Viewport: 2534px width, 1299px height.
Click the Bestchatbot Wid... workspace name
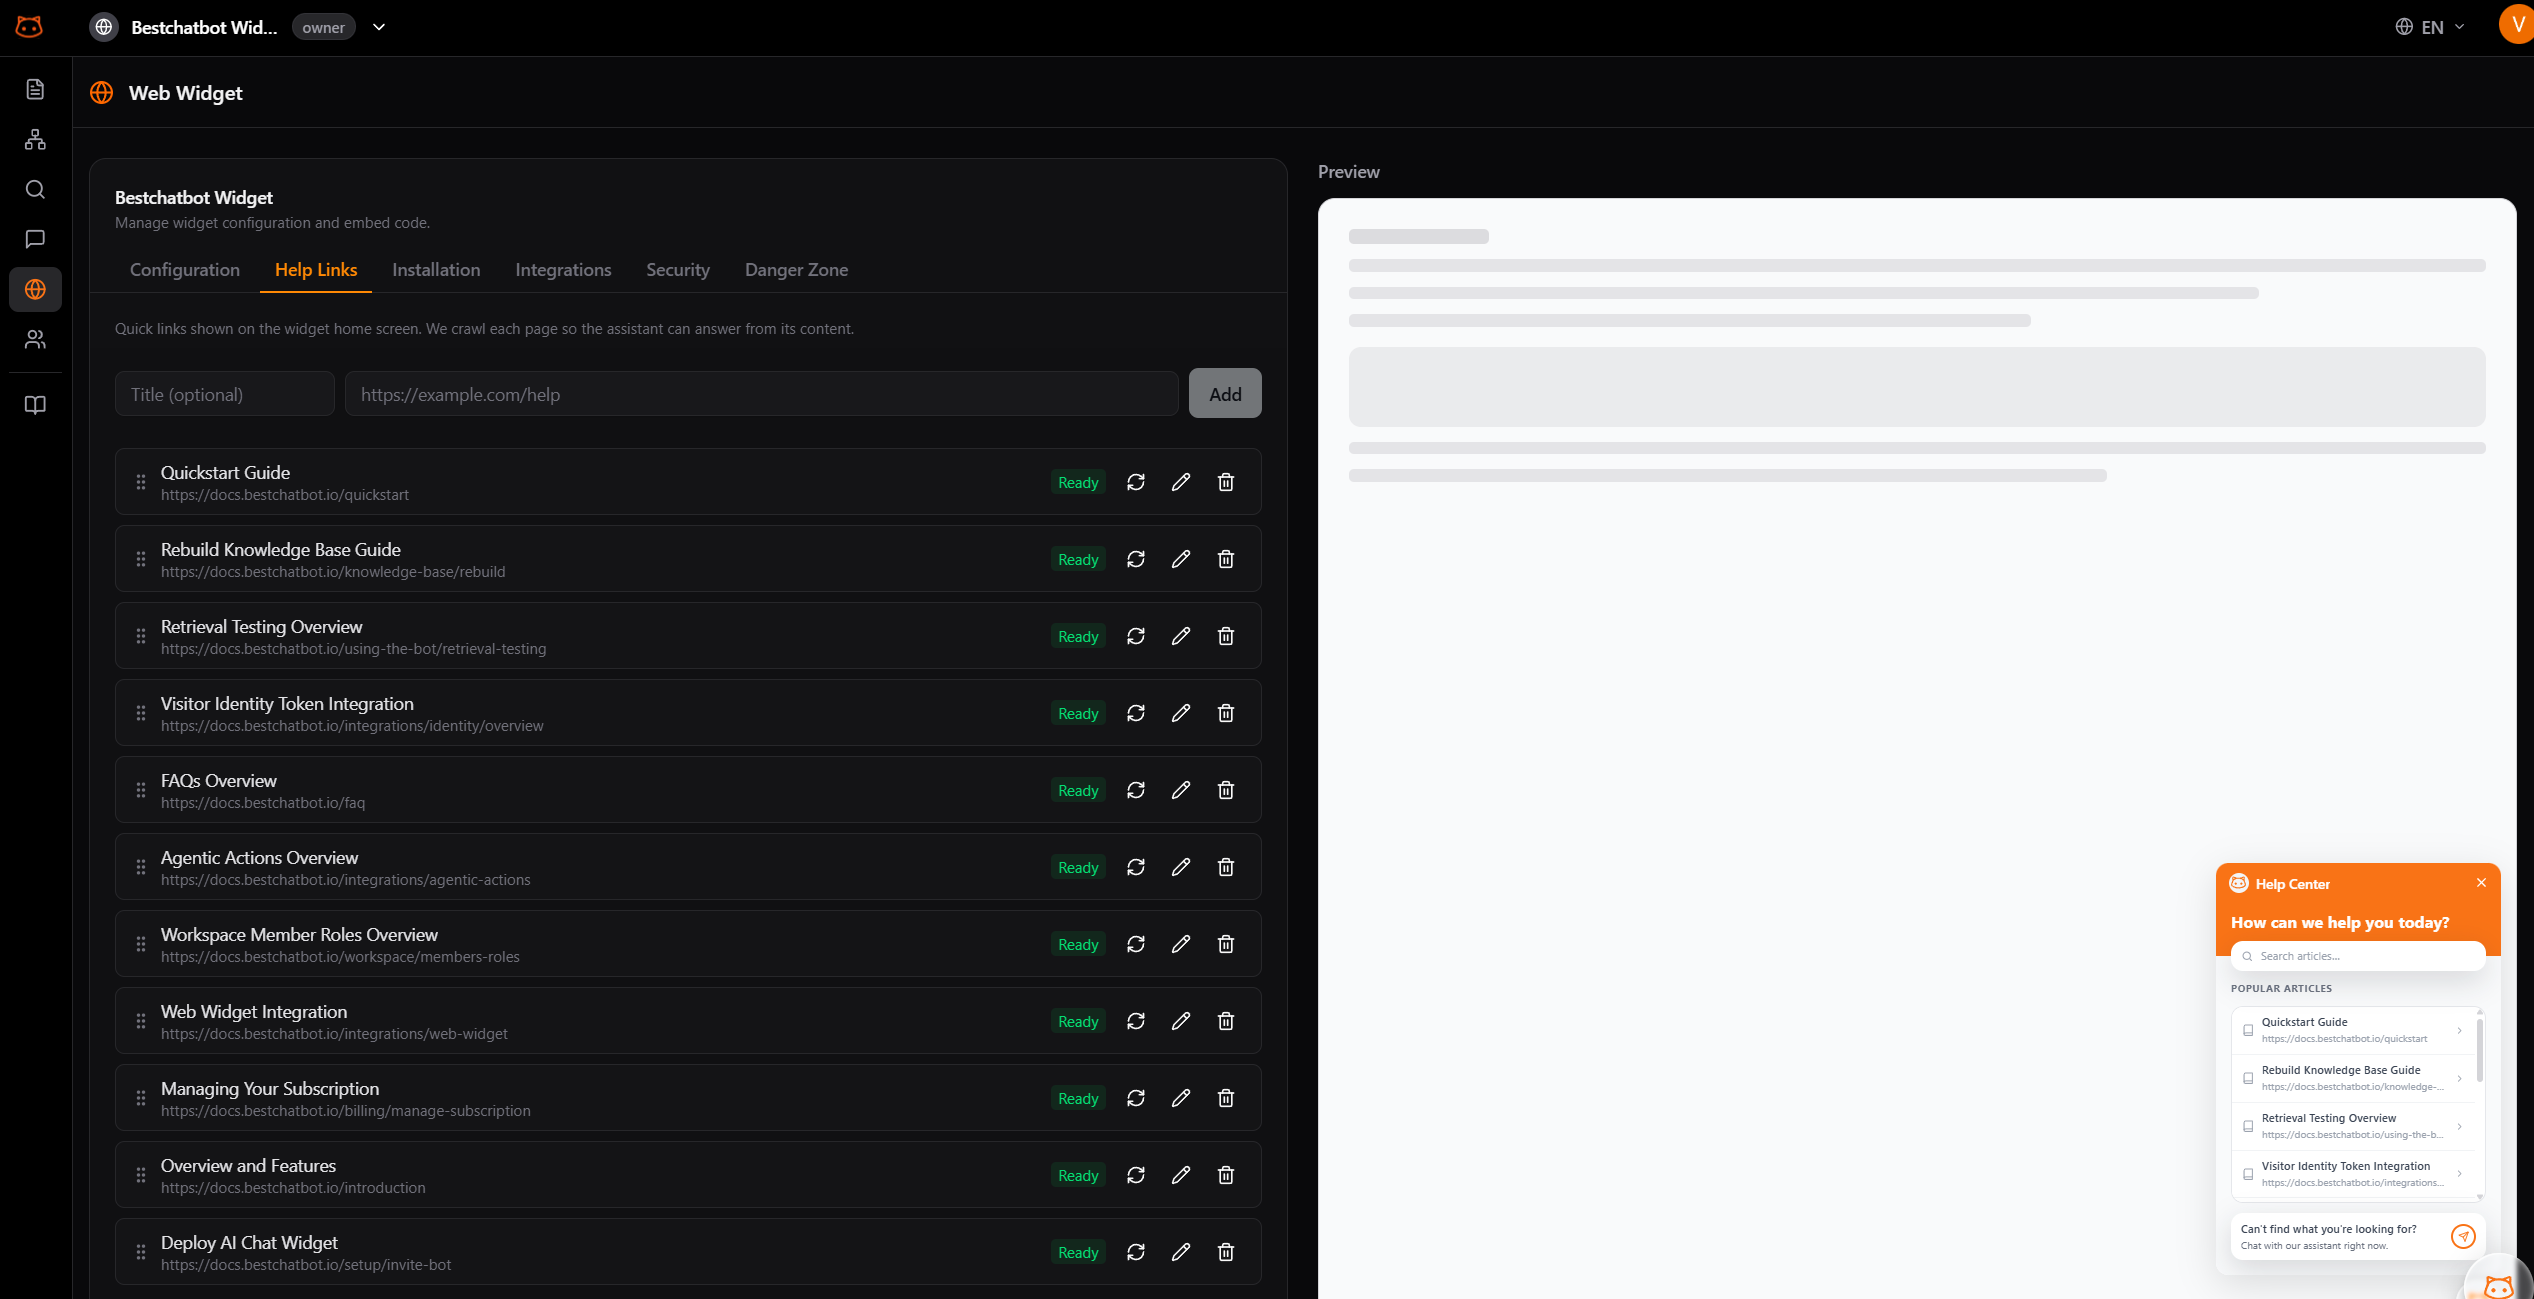tap(204, 28)
